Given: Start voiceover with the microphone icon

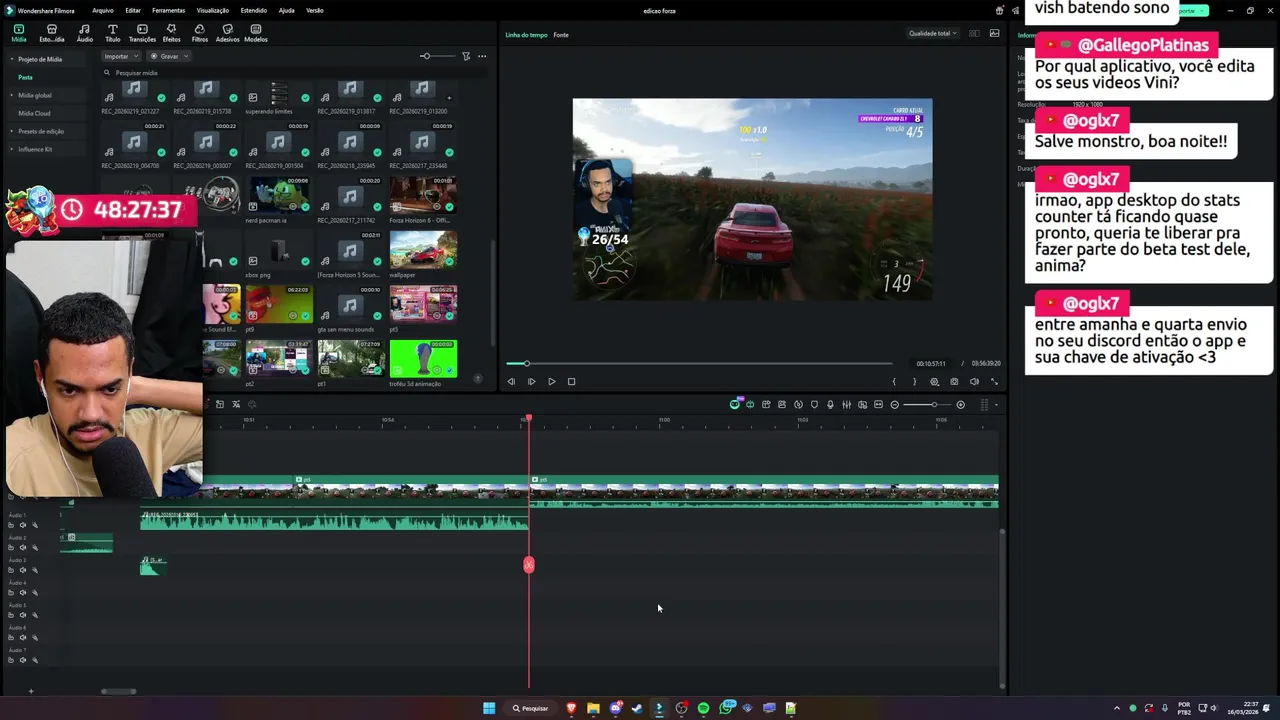Looking at the screenshot, I should click(830, 404).
